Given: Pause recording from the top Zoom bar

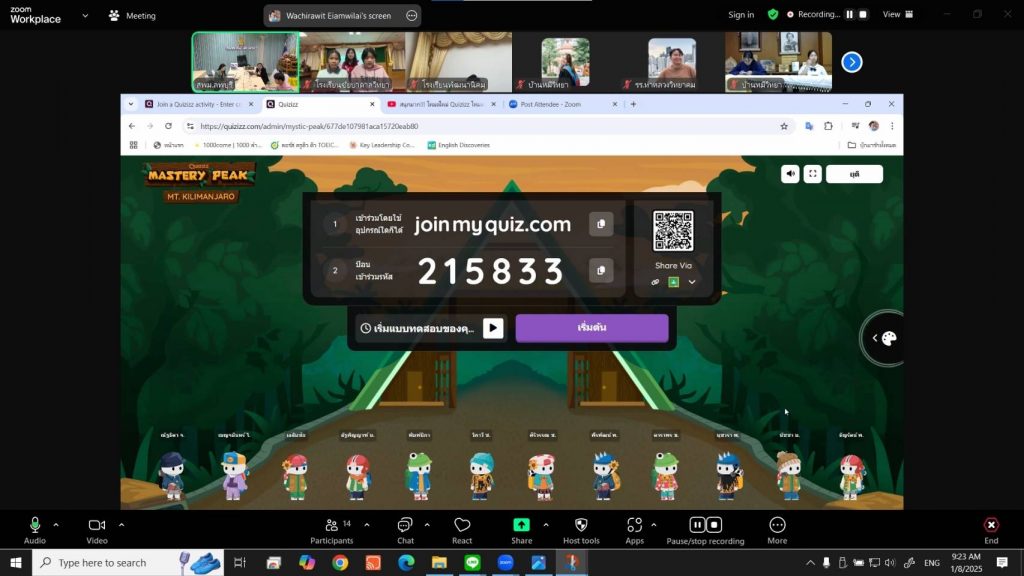Looking at the screenshot, I should [850, 14].
